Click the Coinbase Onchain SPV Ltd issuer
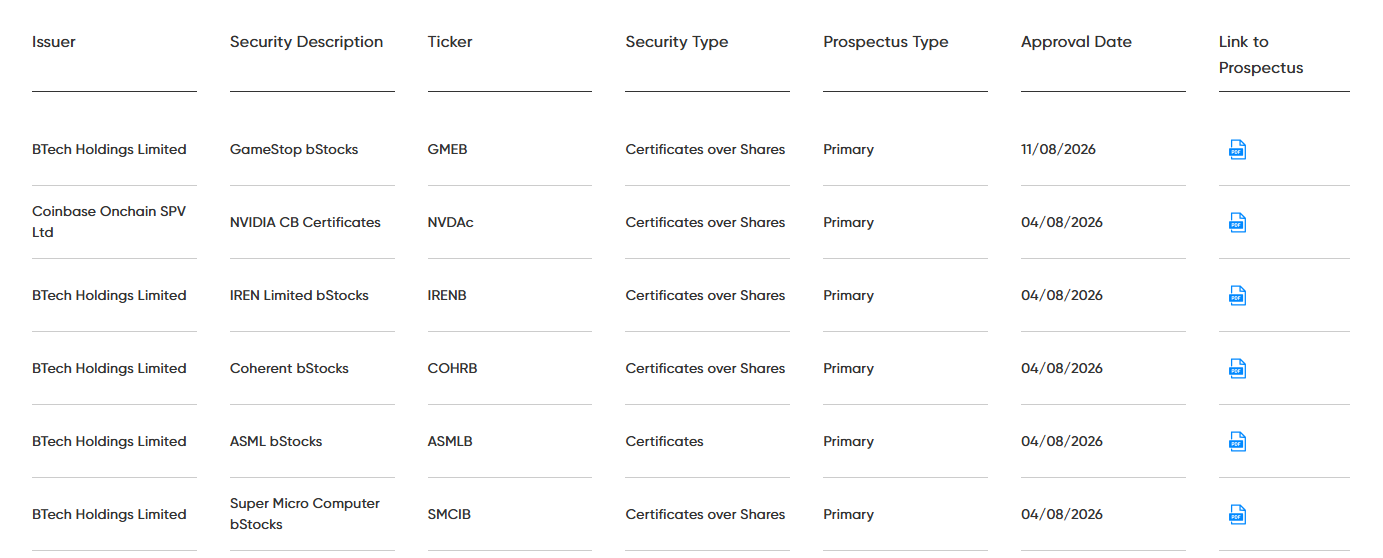 coord(109,222)
